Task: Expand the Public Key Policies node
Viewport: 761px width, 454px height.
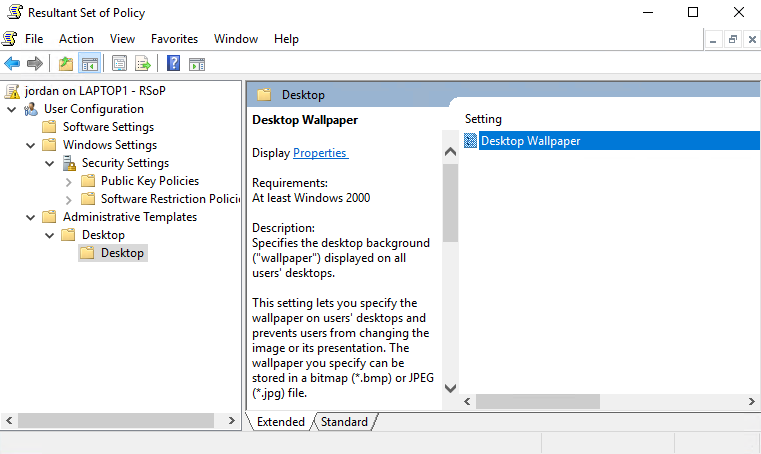Action: (x=68, y=181)
